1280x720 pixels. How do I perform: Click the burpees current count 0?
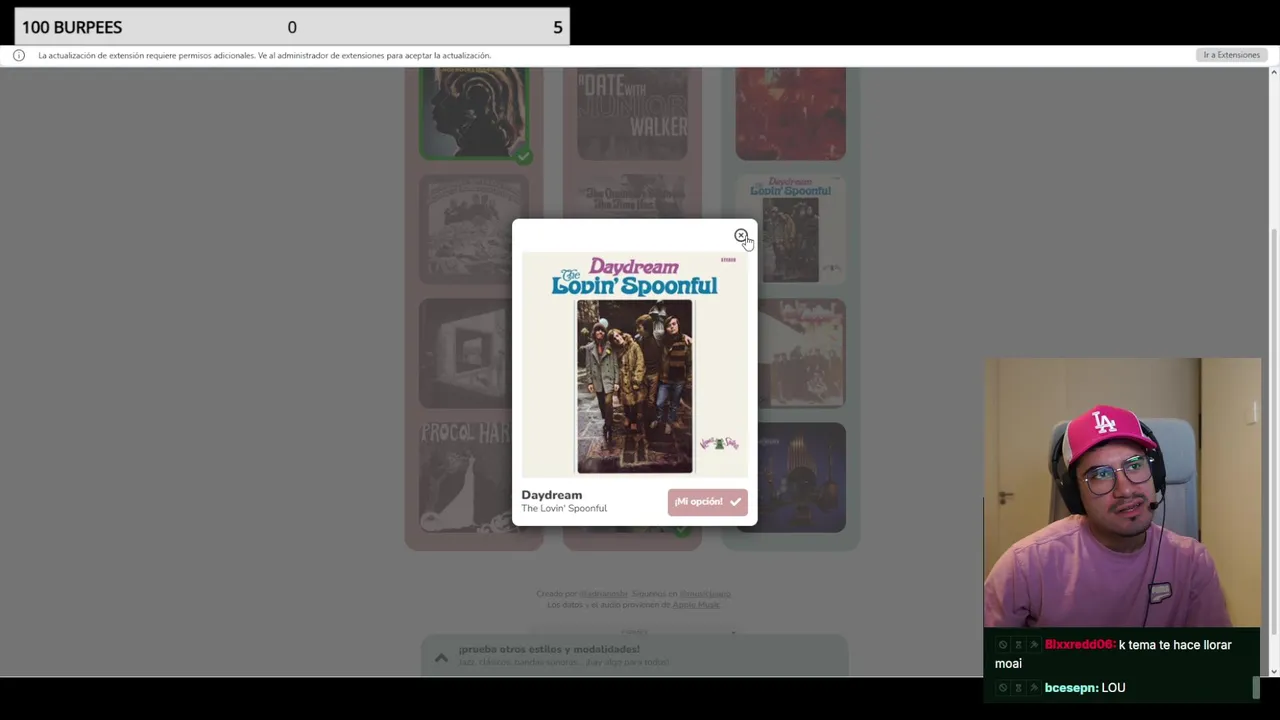click(292, 27)
